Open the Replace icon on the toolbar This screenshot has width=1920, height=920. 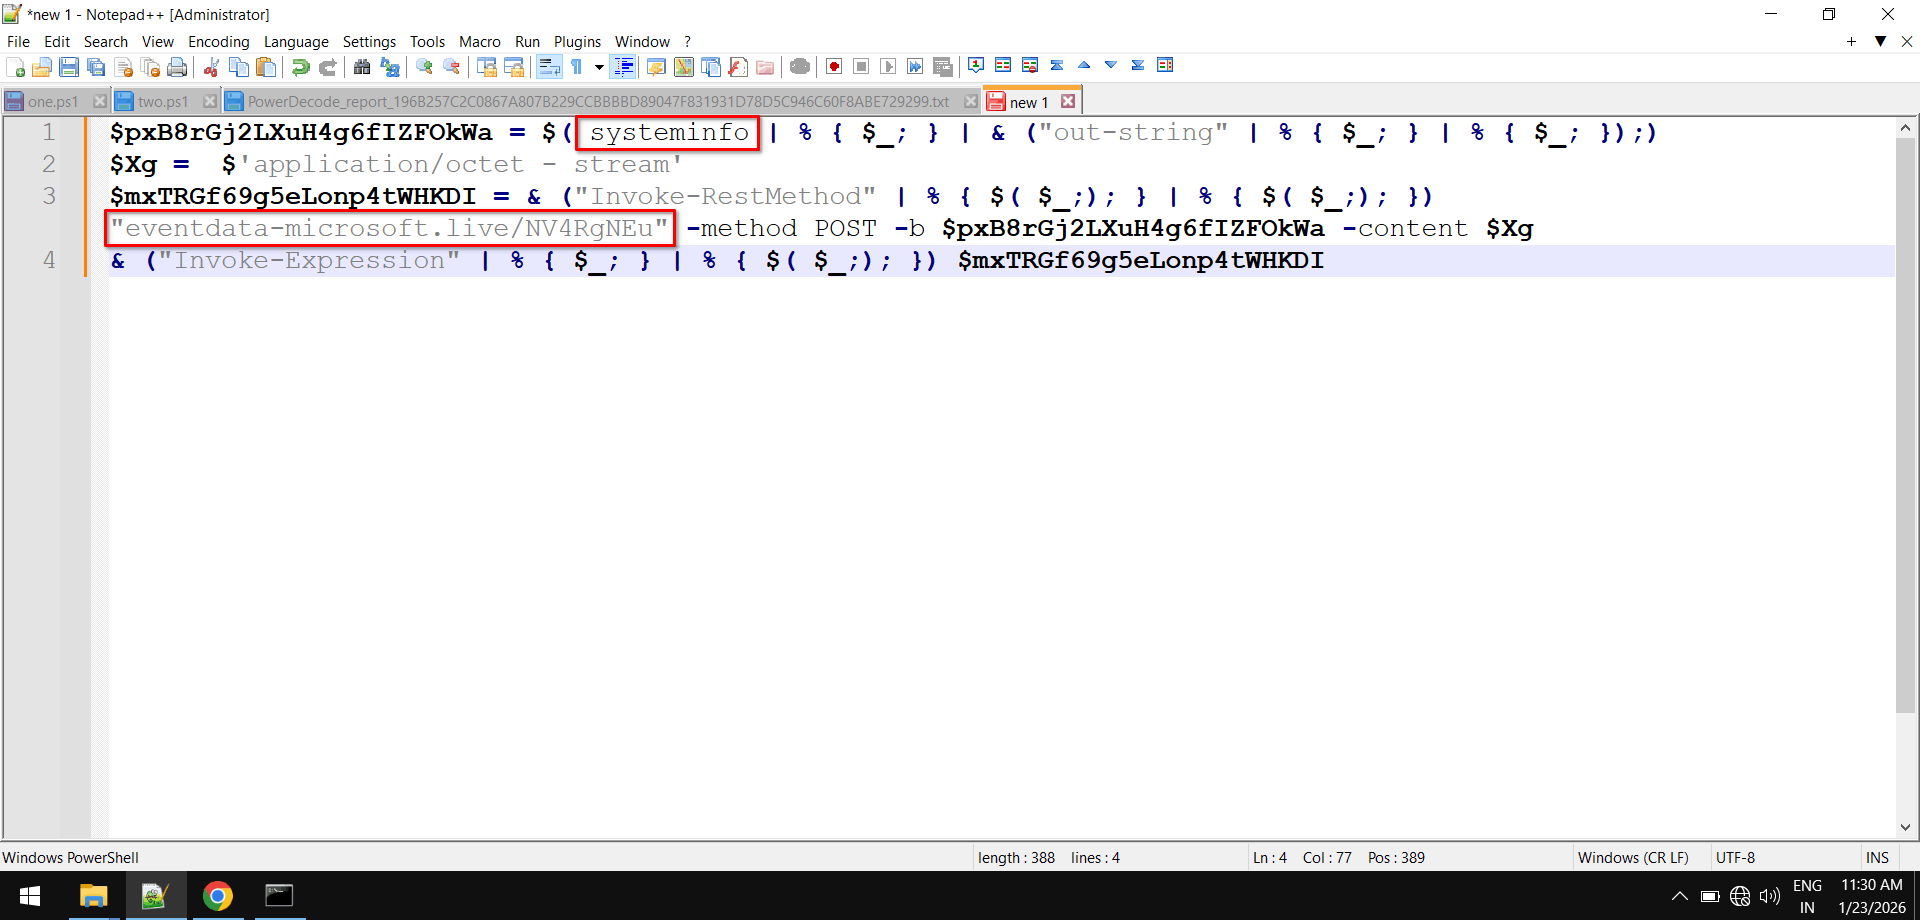(389, 66)
